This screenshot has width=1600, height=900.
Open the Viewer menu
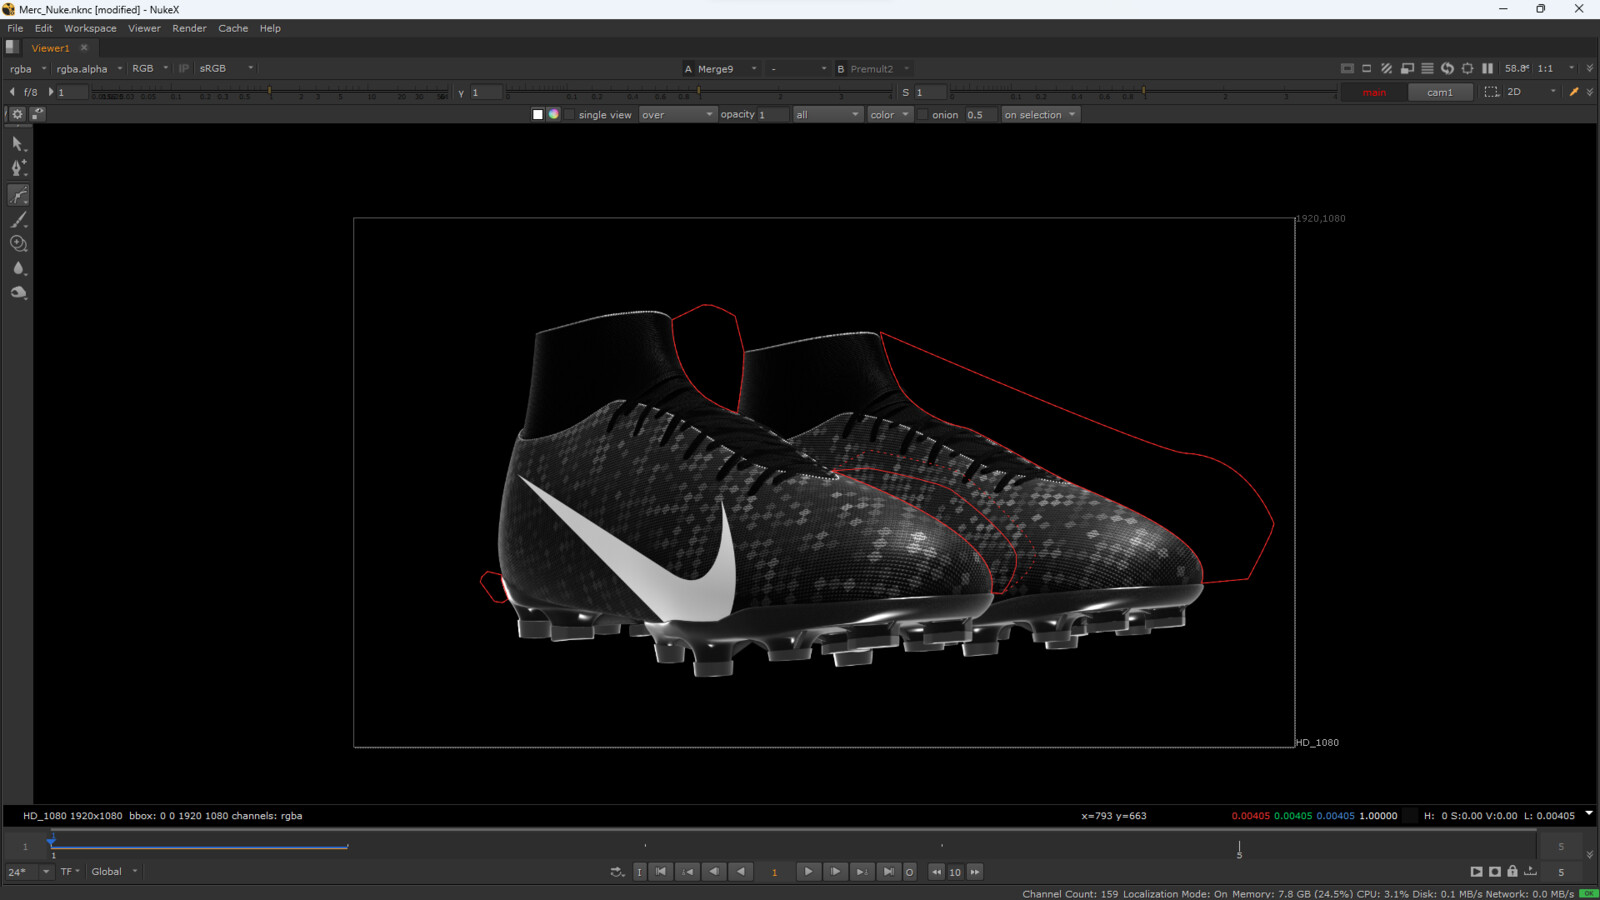144,28
